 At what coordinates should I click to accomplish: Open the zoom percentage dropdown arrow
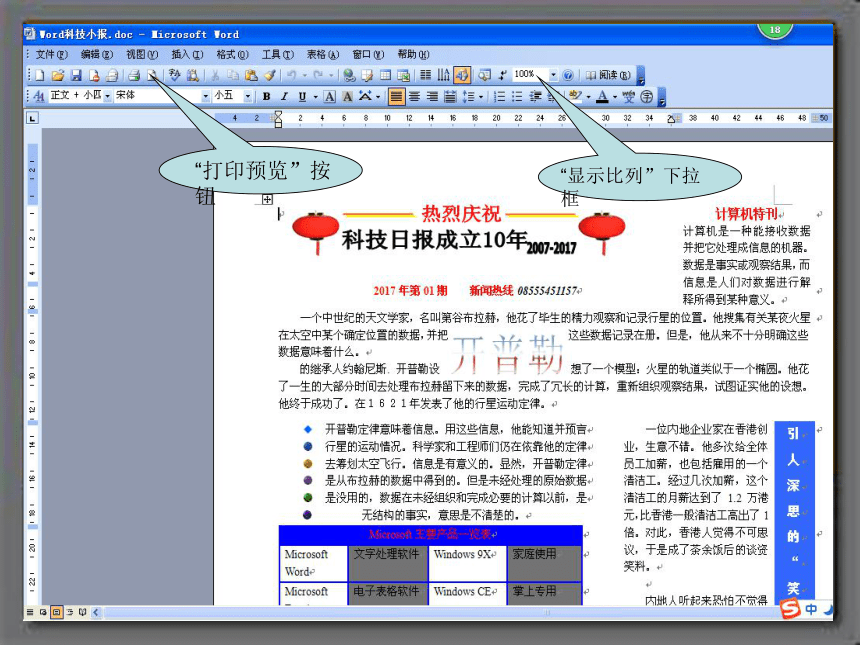point(553,75)
